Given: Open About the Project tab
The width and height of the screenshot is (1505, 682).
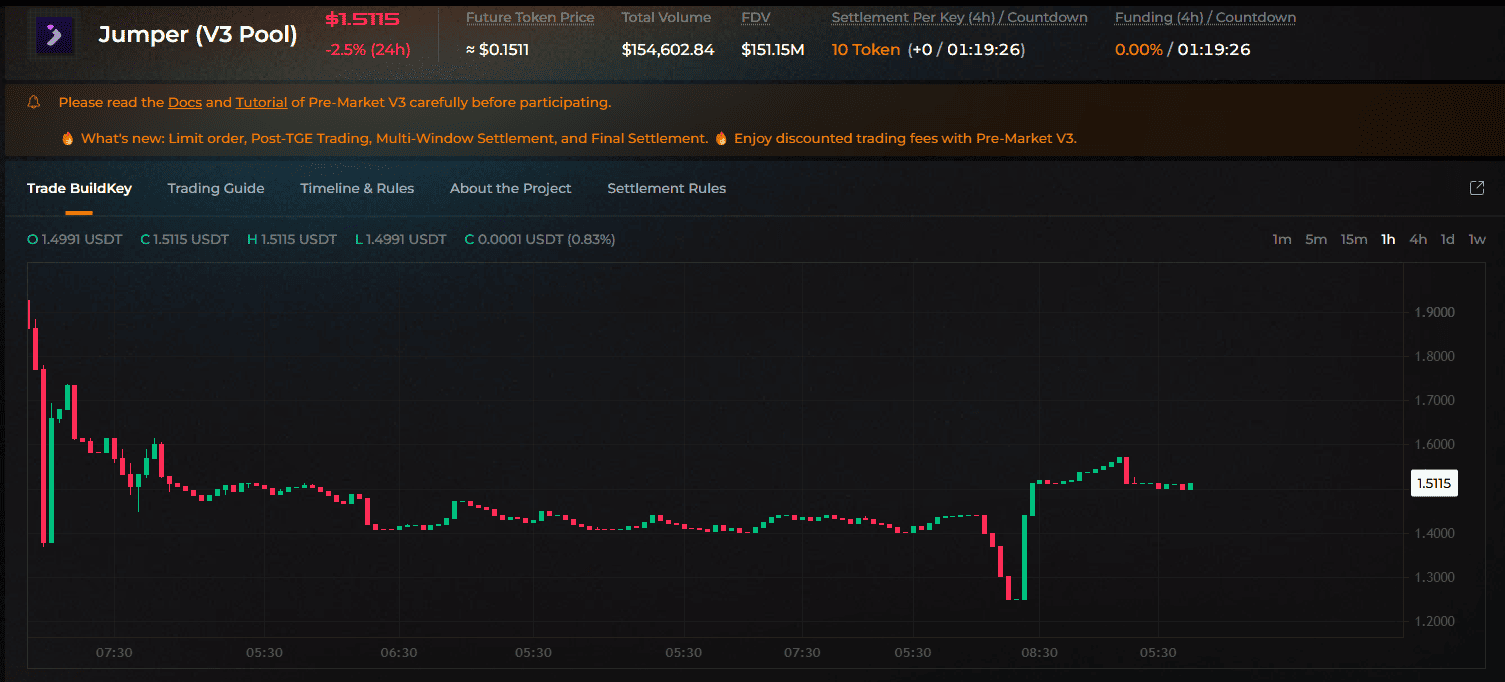Looking at the screenshot, I should click(511, 188).
